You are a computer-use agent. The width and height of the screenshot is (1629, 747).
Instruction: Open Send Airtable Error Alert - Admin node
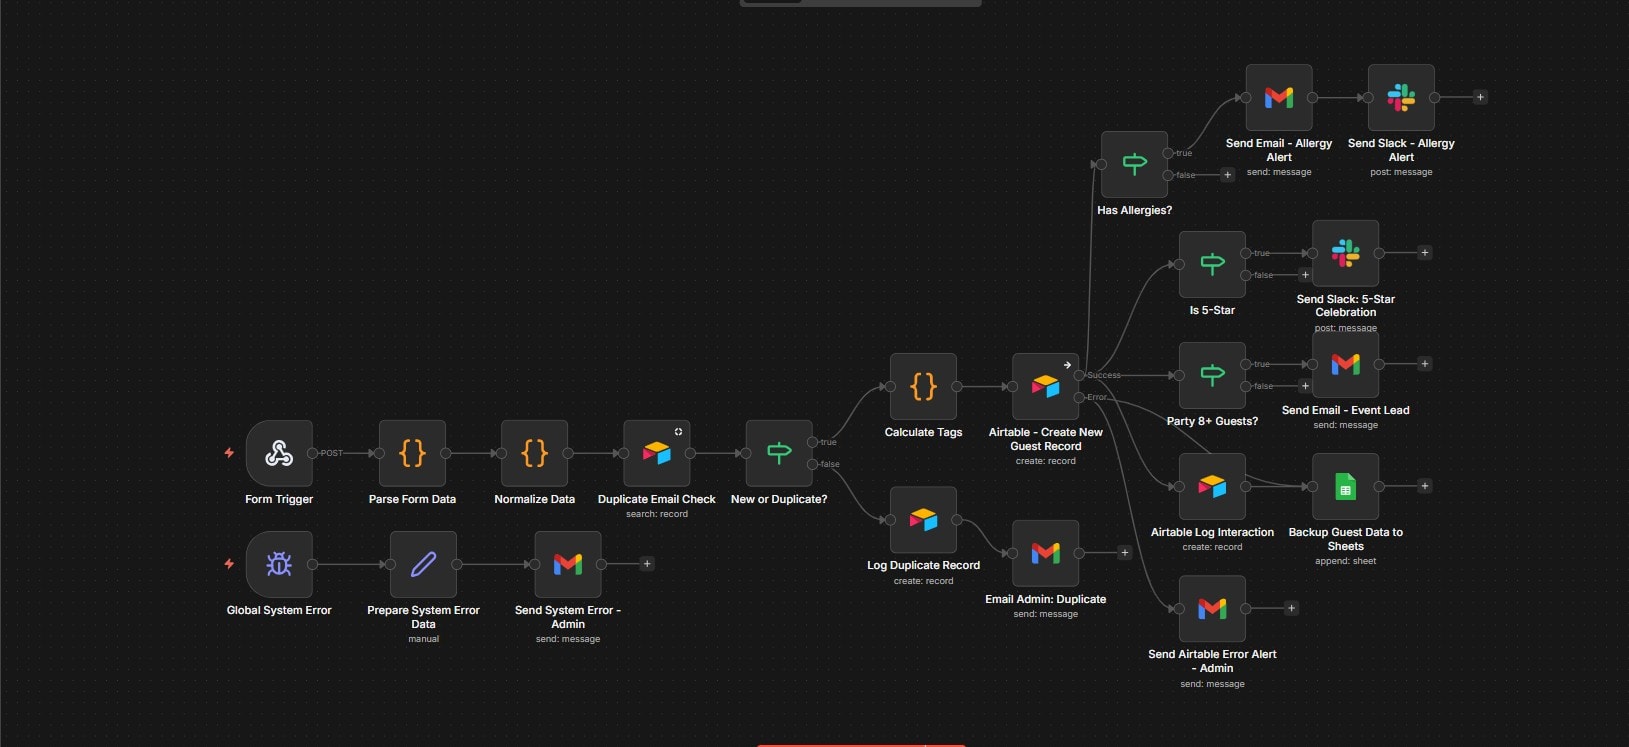(1212, 608)
